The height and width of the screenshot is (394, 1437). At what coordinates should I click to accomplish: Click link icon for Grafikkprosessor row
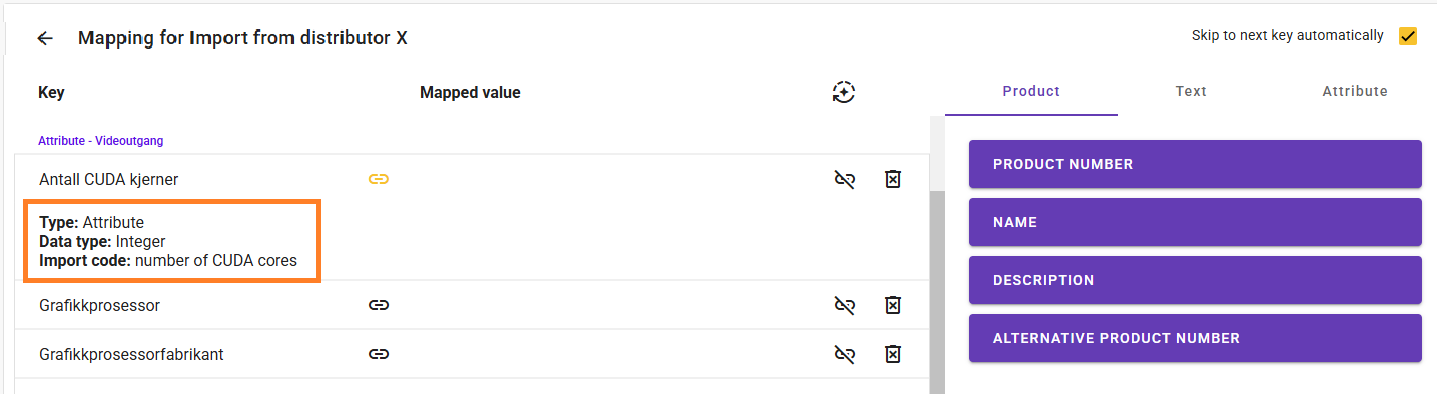[378, 305]
